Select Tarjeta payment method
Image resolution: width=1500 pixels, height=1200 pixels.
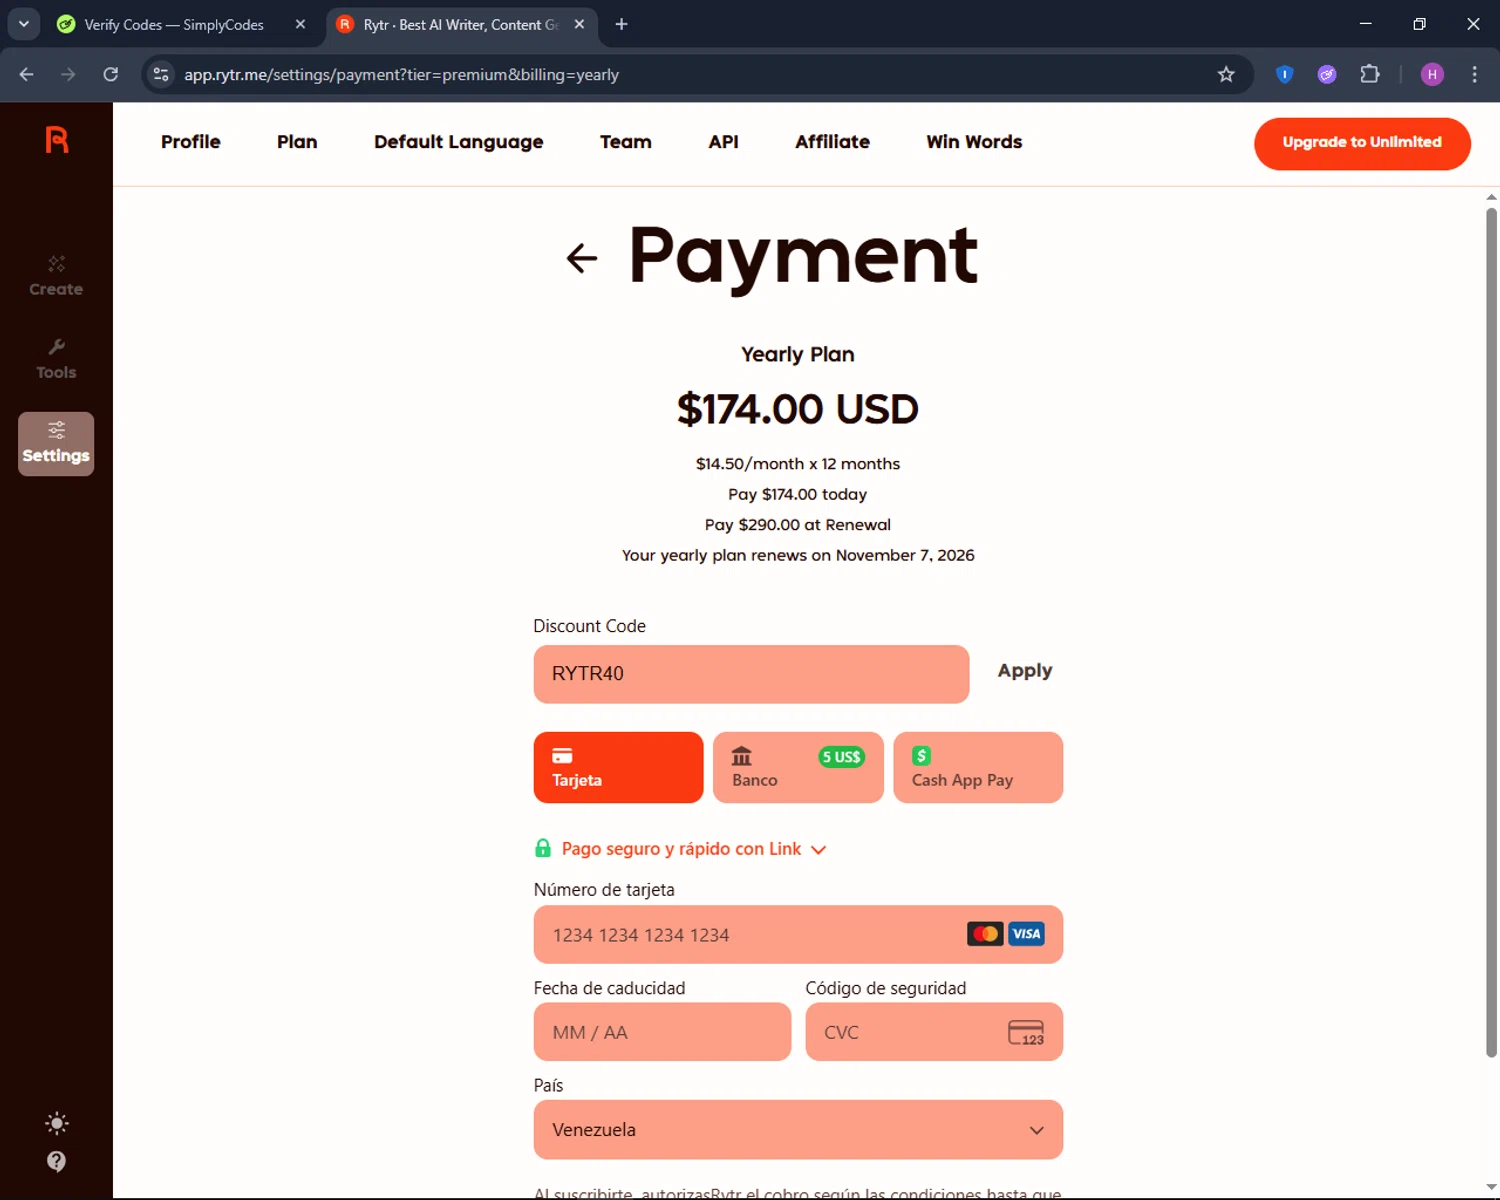coord(618,767)
